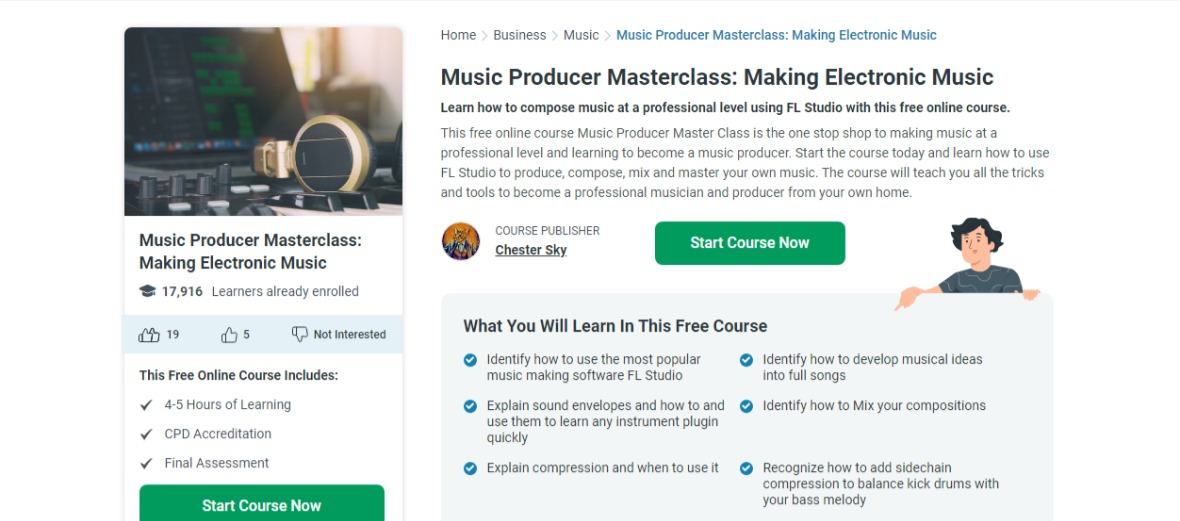The width and height of the screenshot is (1180, 521).
Task: Click Start Course Now in sidebar card
Action: [262, 505]
